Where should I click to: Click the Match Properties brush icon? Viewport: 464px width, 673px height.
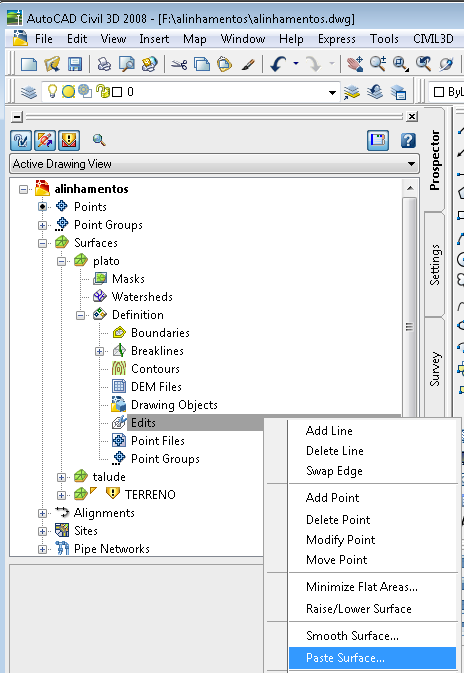(249, 65)
